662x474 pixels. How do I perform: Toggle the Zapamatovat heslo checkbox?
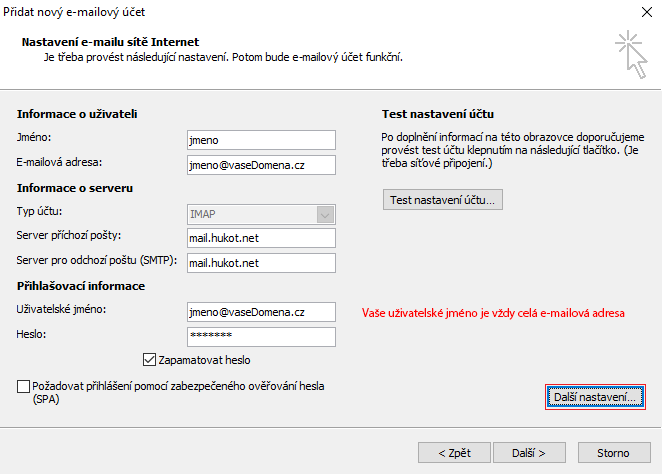pyautogui.click(x=151, y=359)
